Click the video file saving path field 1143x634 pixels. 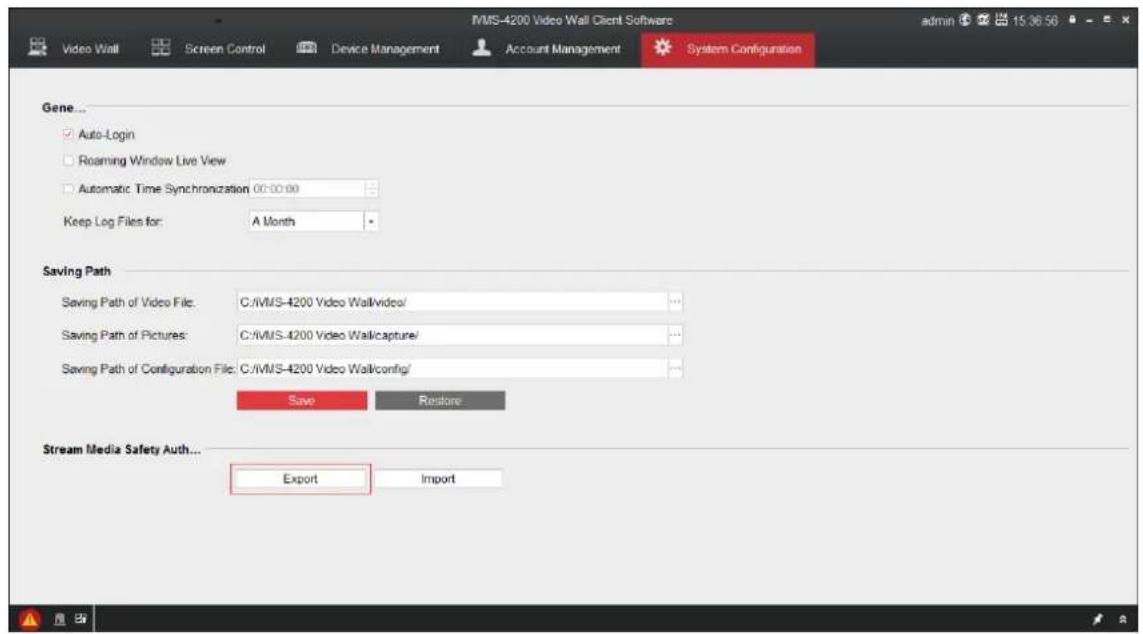pos(452,302)
